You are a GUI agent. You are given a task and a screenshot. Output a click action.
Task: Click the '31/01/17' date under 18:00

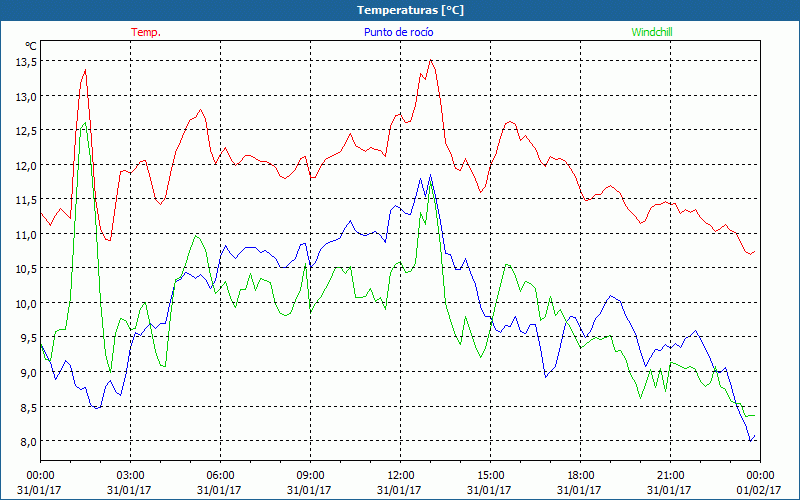[x=579, y=490]
